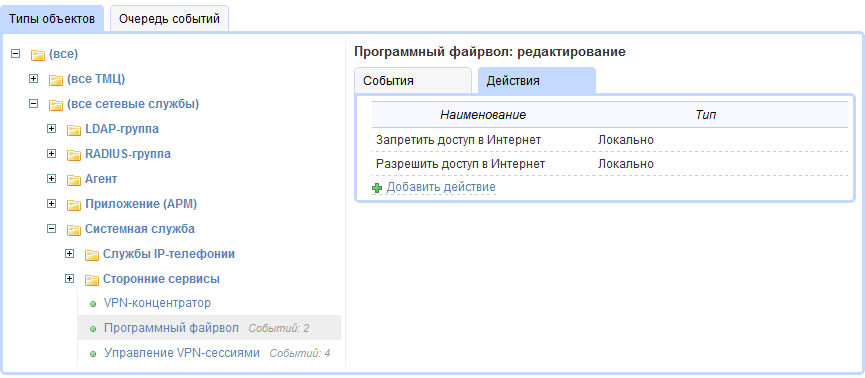Click the Запретить доступ в Интернет action
The height and width of the screenshot is (378, 865).
click(458, 140)
